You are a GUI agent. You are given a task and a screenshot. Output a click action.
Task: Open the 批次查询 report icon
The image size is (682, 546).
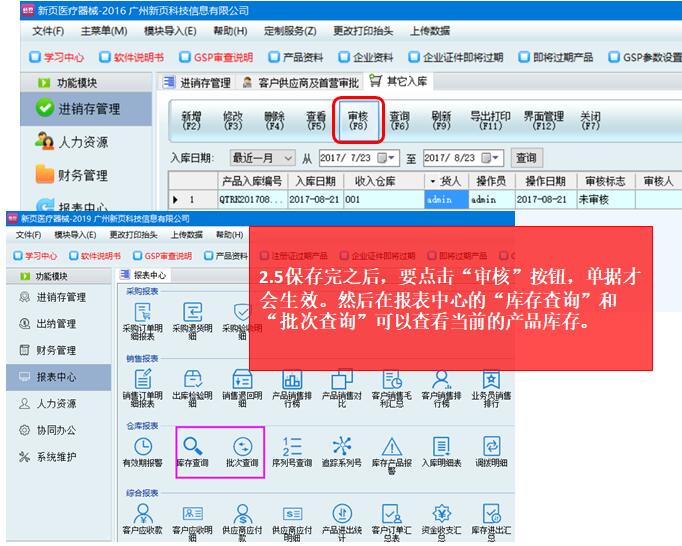pyautogui.click(x=242, y=448)
